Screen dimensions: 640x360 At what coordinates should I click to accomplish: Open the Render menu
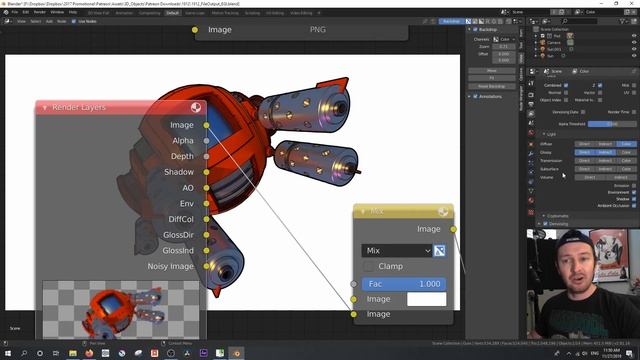point(40,12)
